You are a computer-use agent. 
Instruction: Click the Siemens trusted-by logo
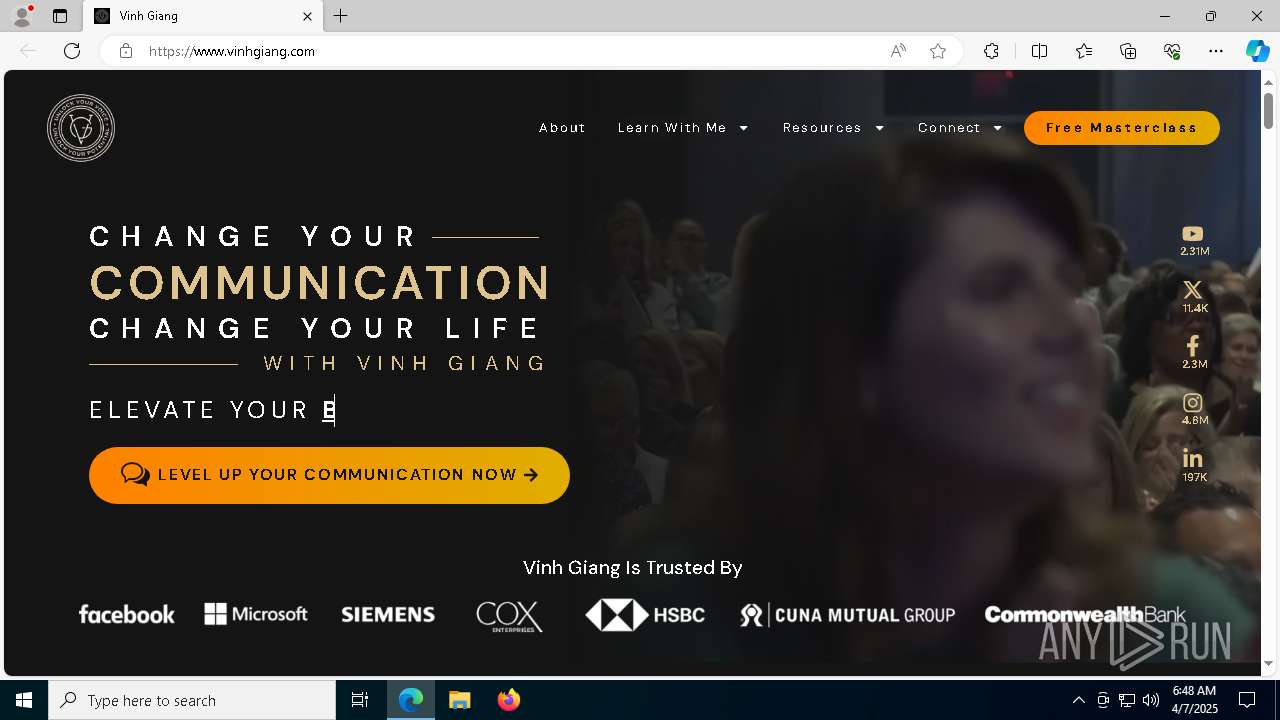388,615
